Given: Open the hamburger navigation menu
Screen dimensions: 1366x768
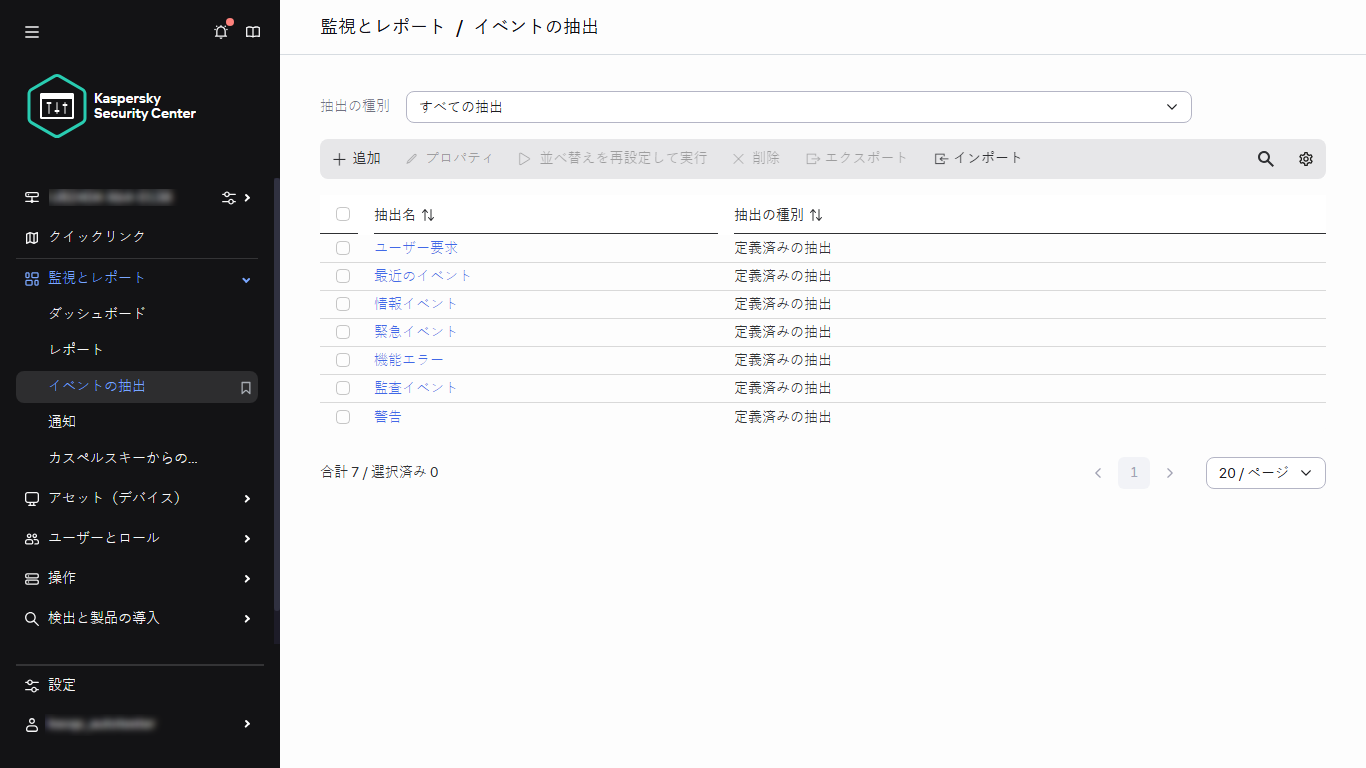Looking at the screenshot, I should pos(31,31).
